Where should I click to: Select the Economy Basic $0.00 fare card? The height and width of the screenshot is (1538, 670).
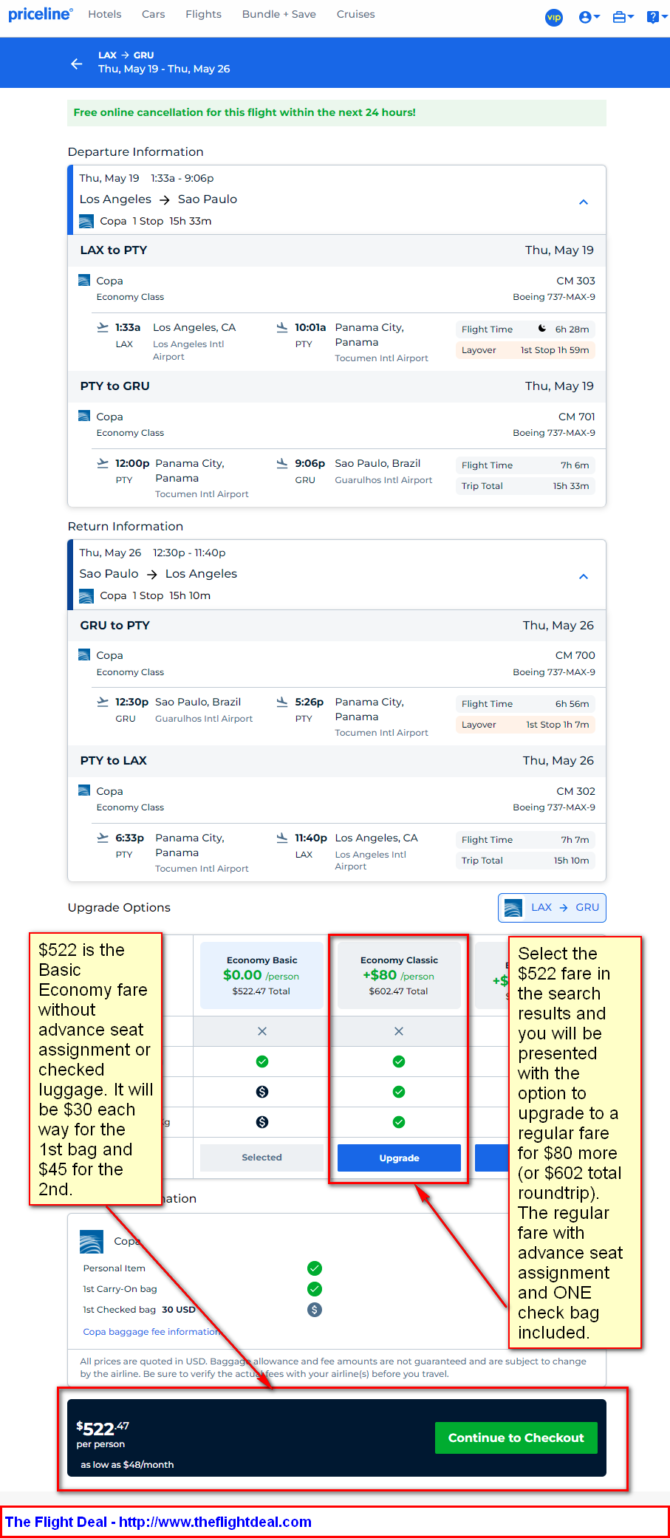(x=262, y=976)
